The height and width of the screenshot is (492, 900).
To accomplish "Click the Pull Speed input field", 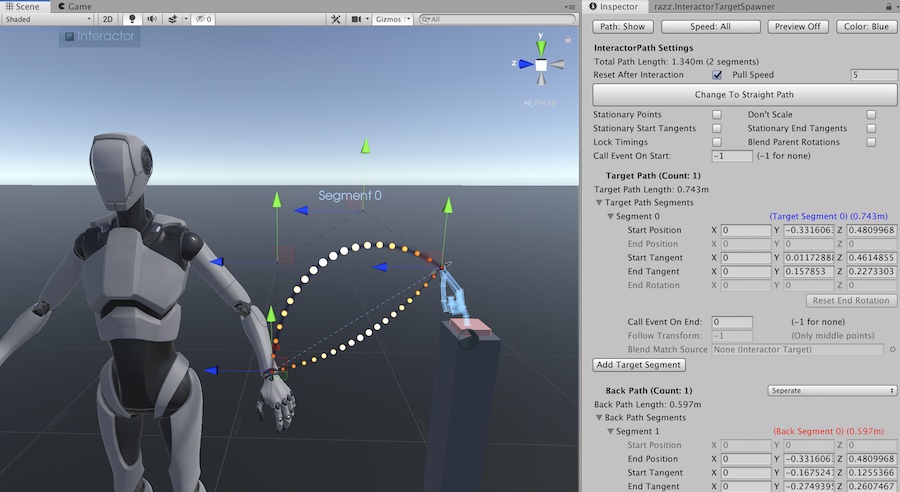I will pos(870,75).
